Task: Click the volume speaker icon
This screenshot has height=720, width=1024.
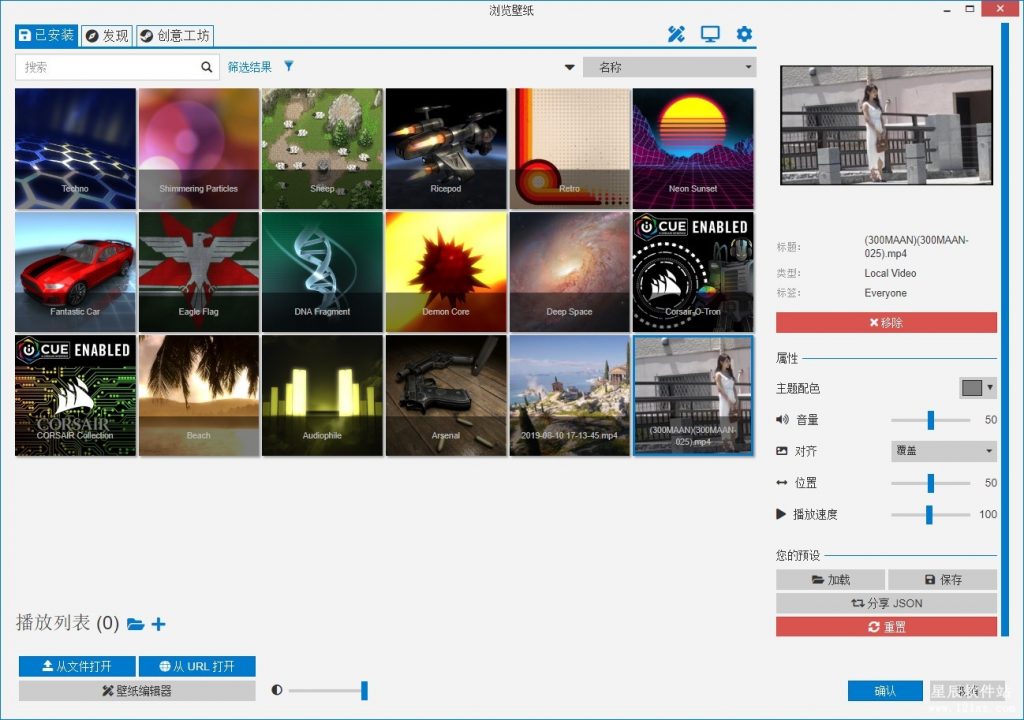Action: tap(782, 420)
